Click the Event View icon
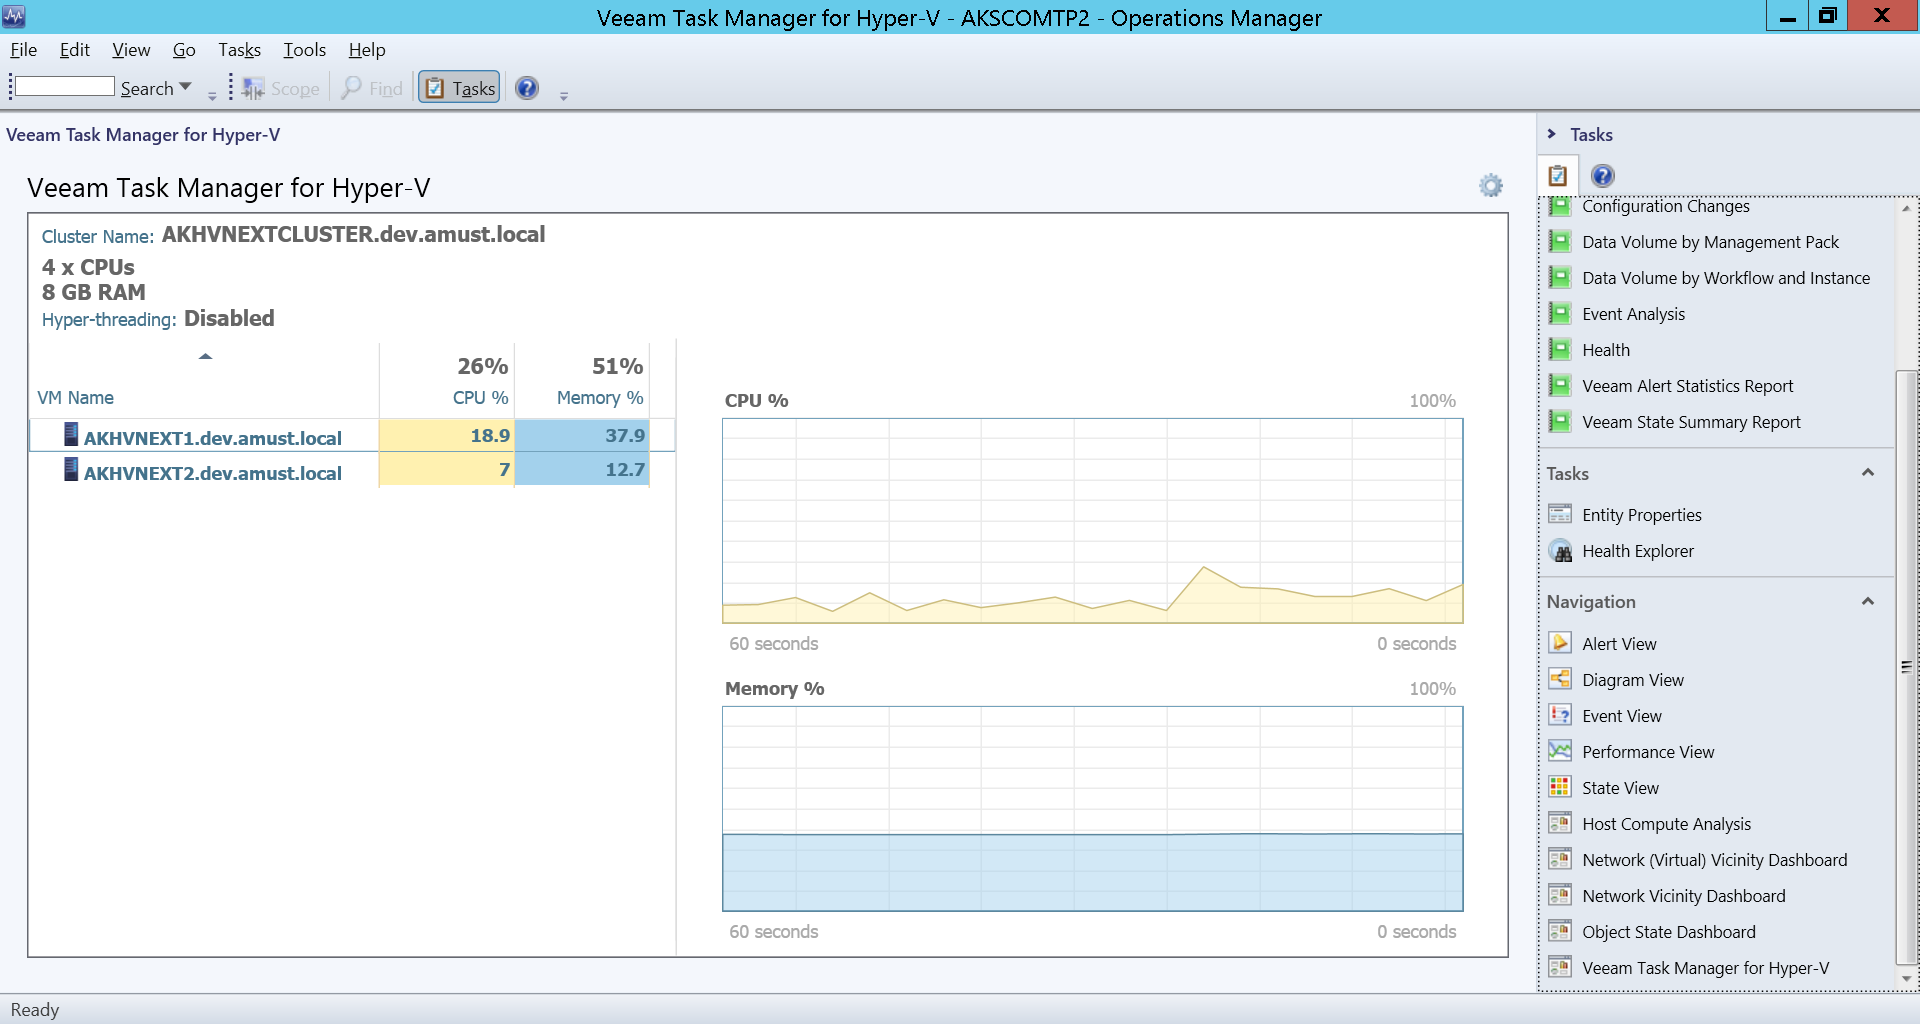 point(1560,715)
